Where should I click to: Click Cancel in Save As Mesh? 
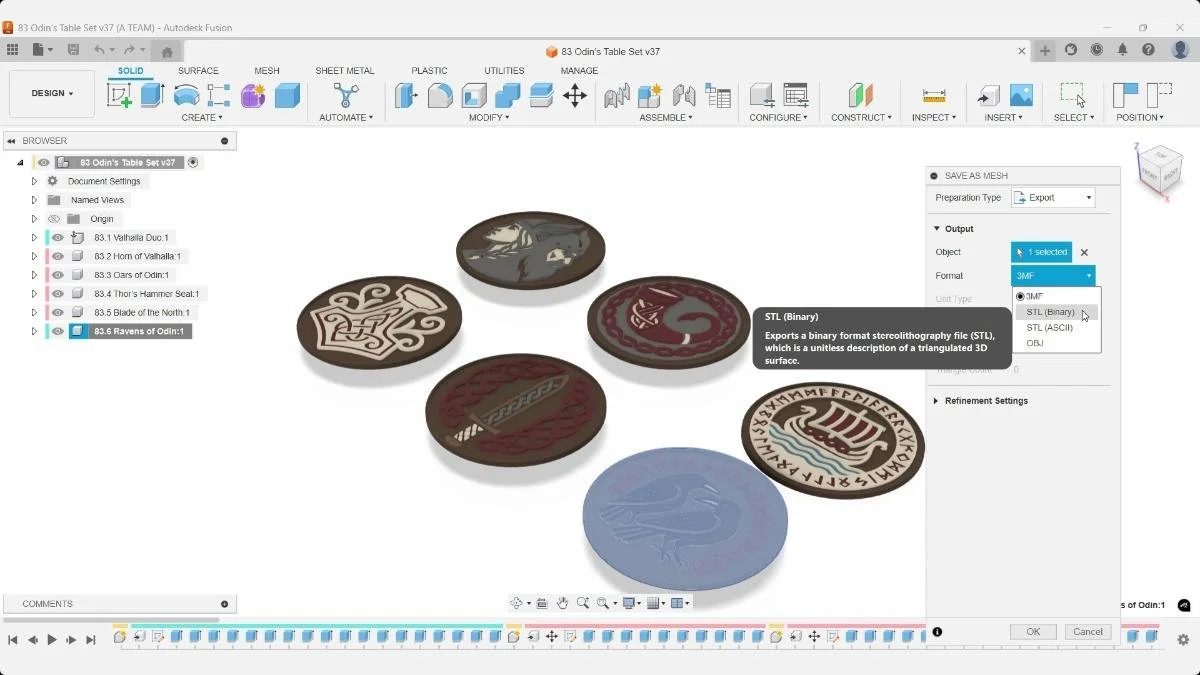(x=1088, y=632)
